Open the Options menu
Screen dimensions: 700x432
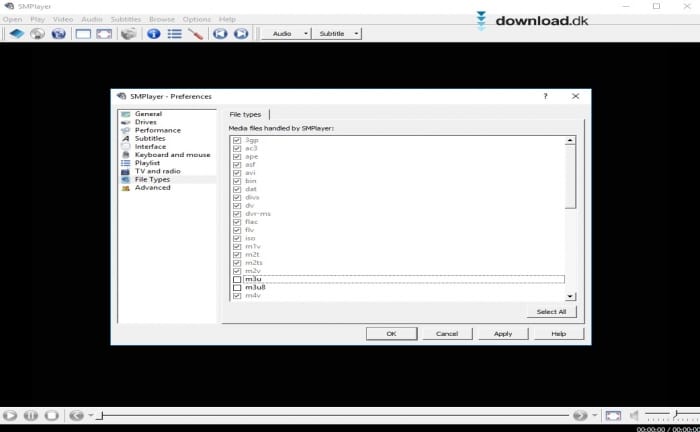click(196, 19)
